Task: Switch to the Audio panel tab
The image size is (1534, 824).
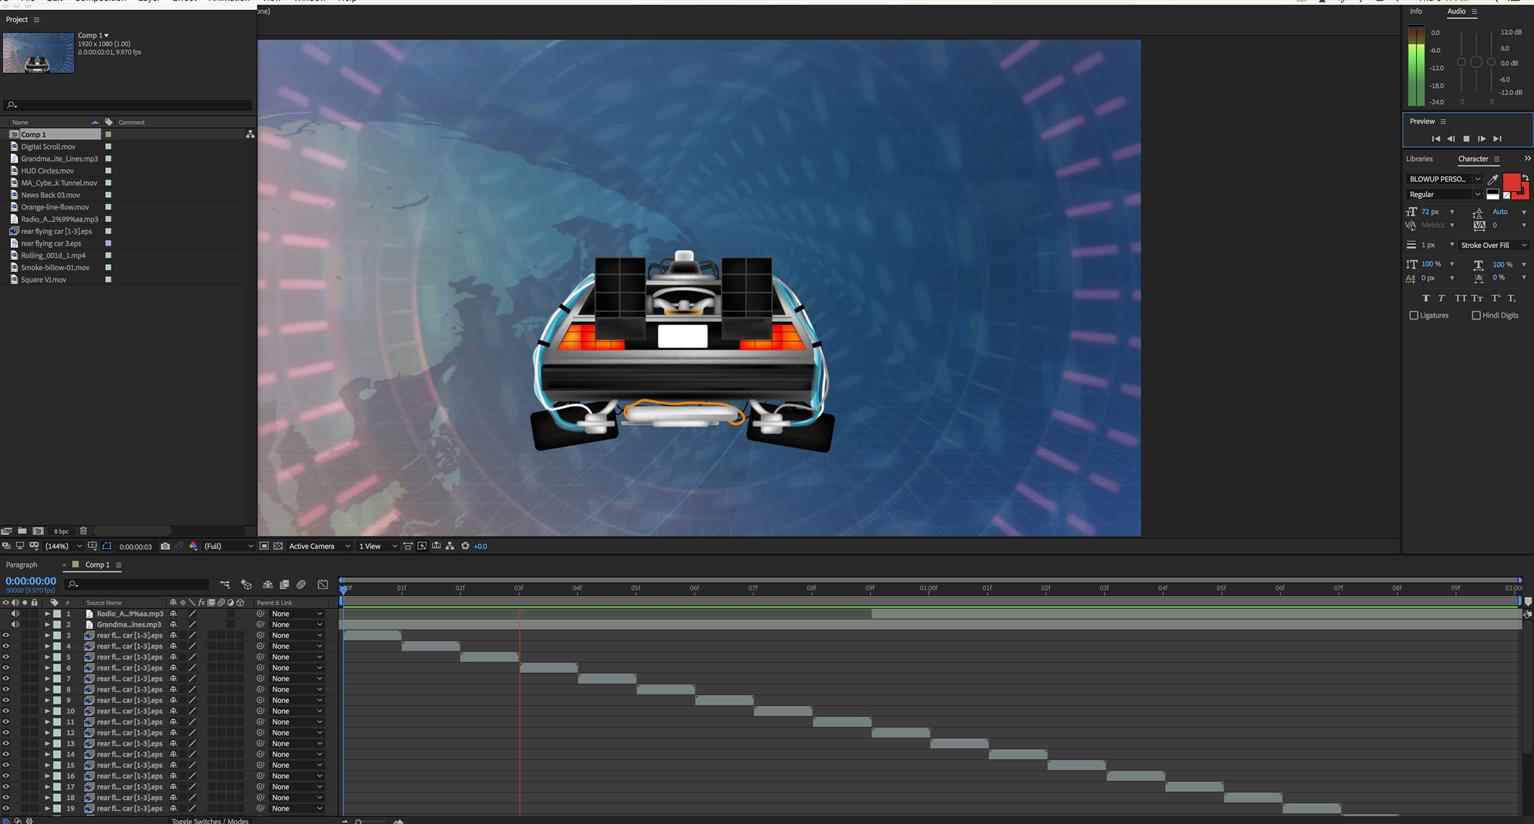Action: 1456,11
